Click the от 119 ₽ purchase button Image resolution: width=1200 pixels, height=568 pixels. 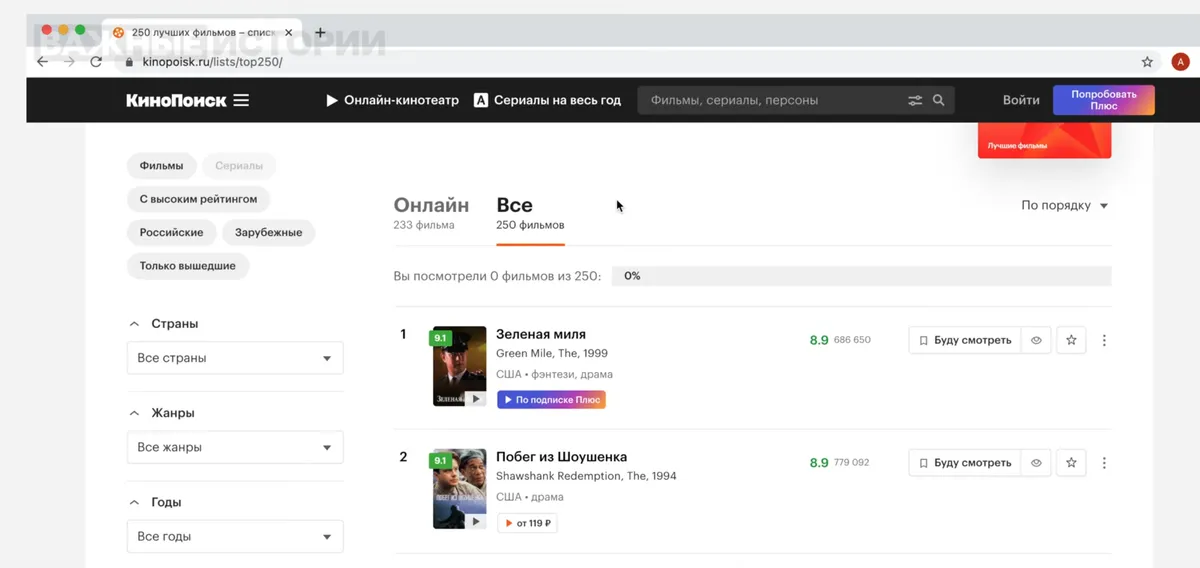point(527,523)
